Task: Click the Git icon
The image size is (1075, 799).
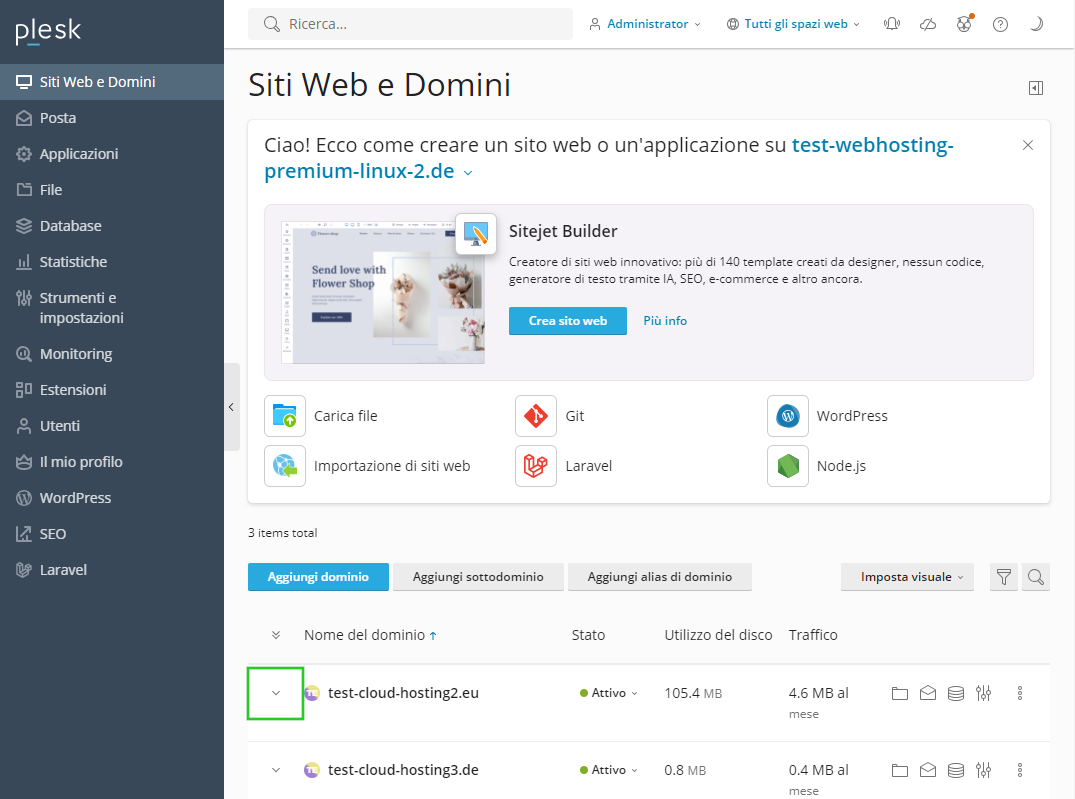Action: [x=535, y=416]
